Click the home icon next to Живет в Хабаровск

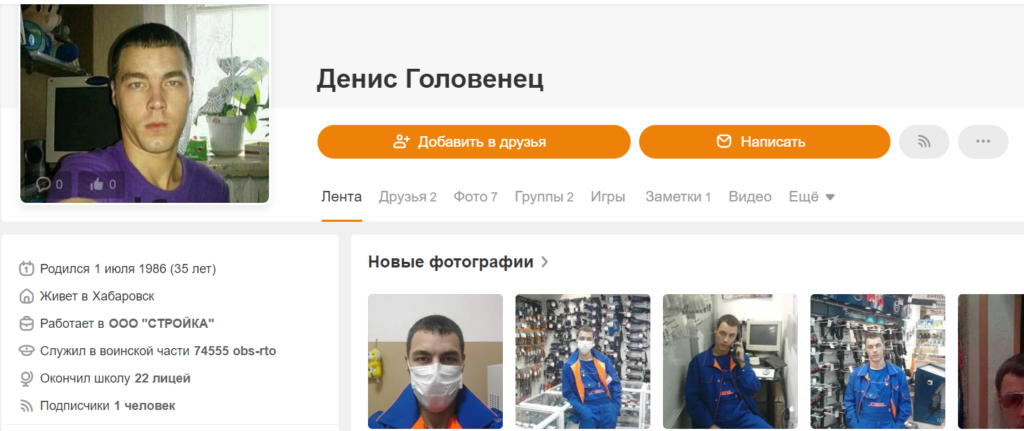(26, 296)
